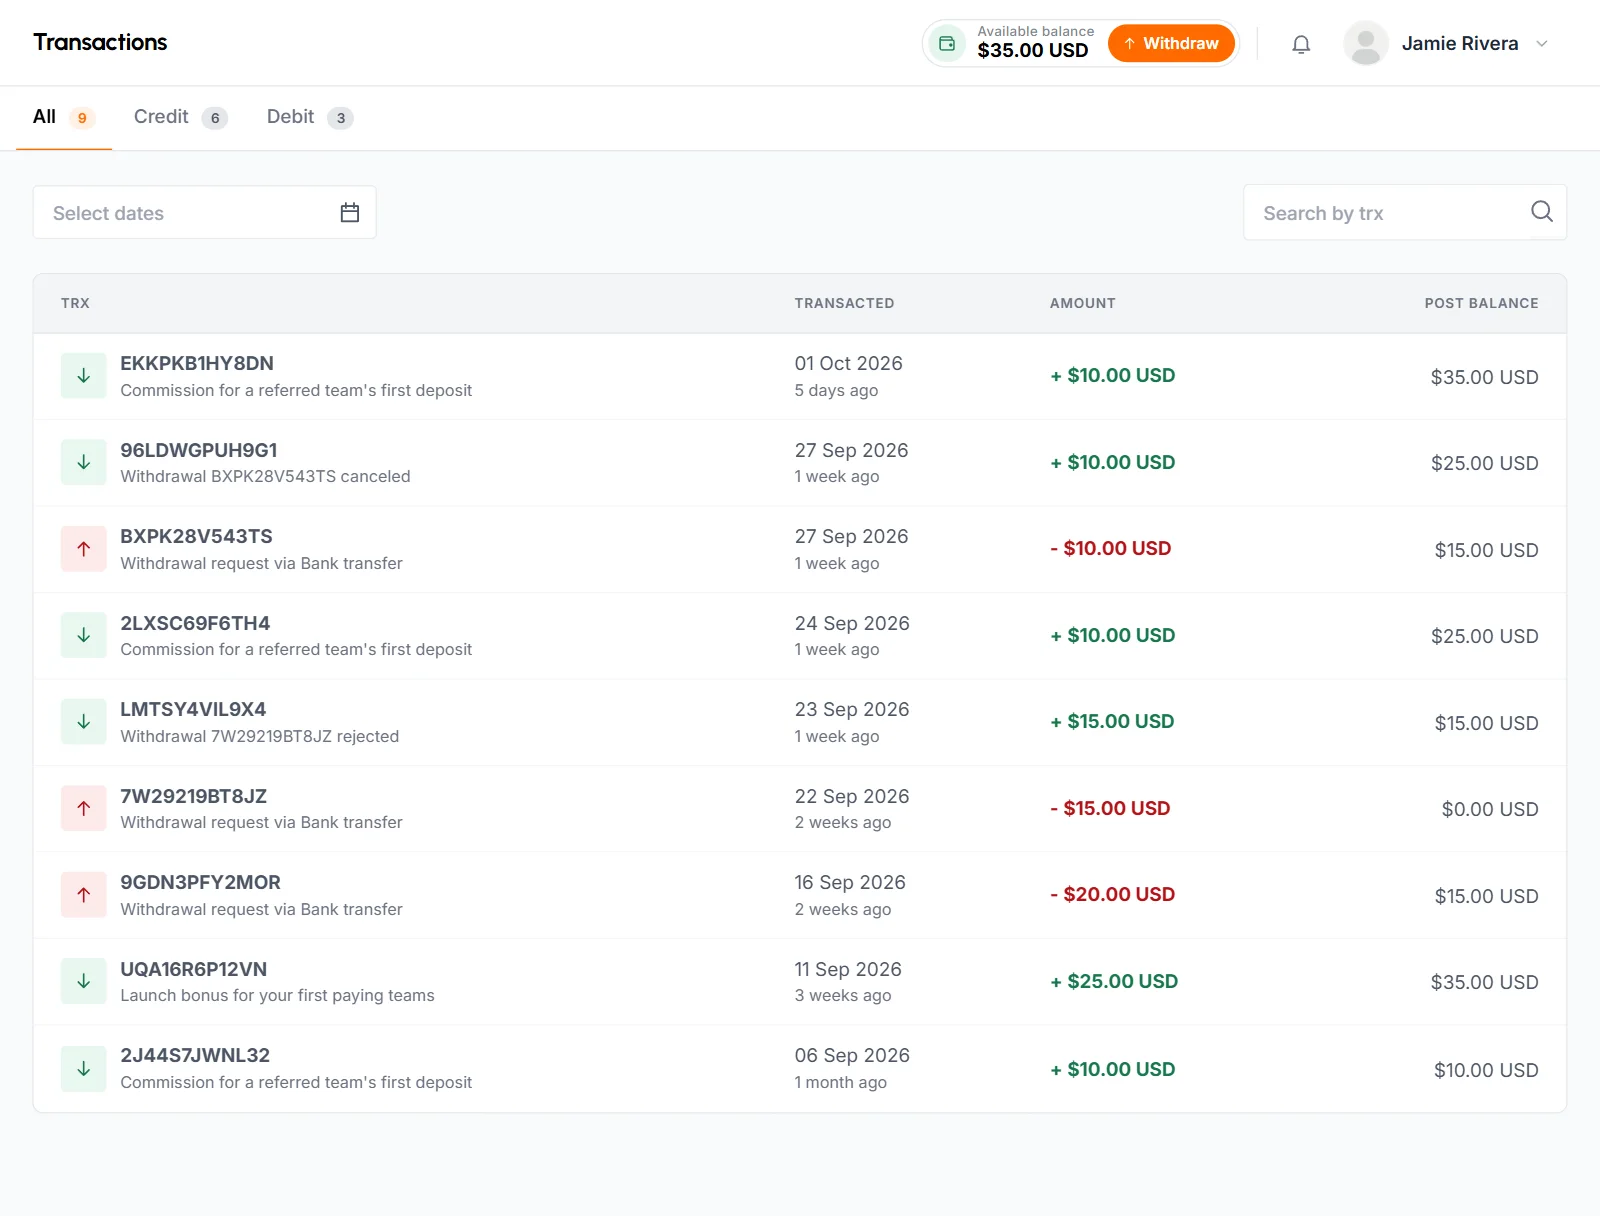
Task: Click the POST BALANCE column header
Action: point(1481,303)
